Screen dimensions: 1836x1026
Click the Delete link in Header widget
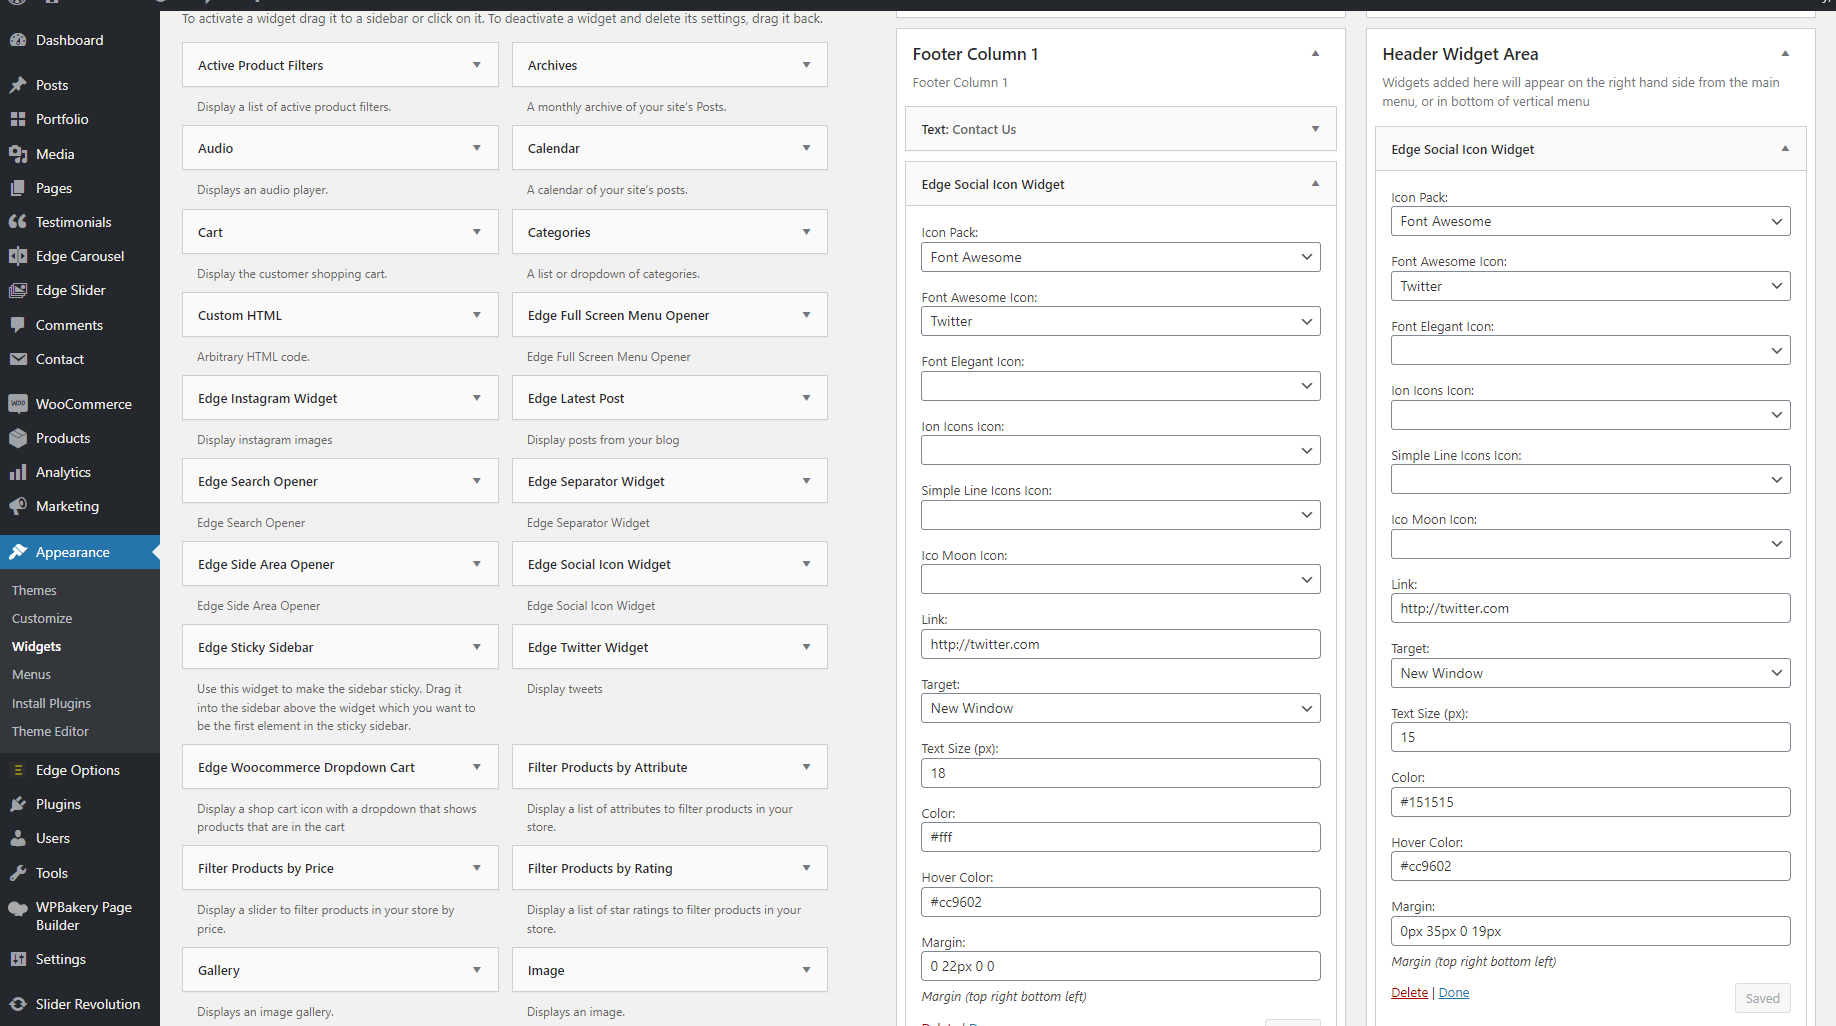(x=1409, y=993)
